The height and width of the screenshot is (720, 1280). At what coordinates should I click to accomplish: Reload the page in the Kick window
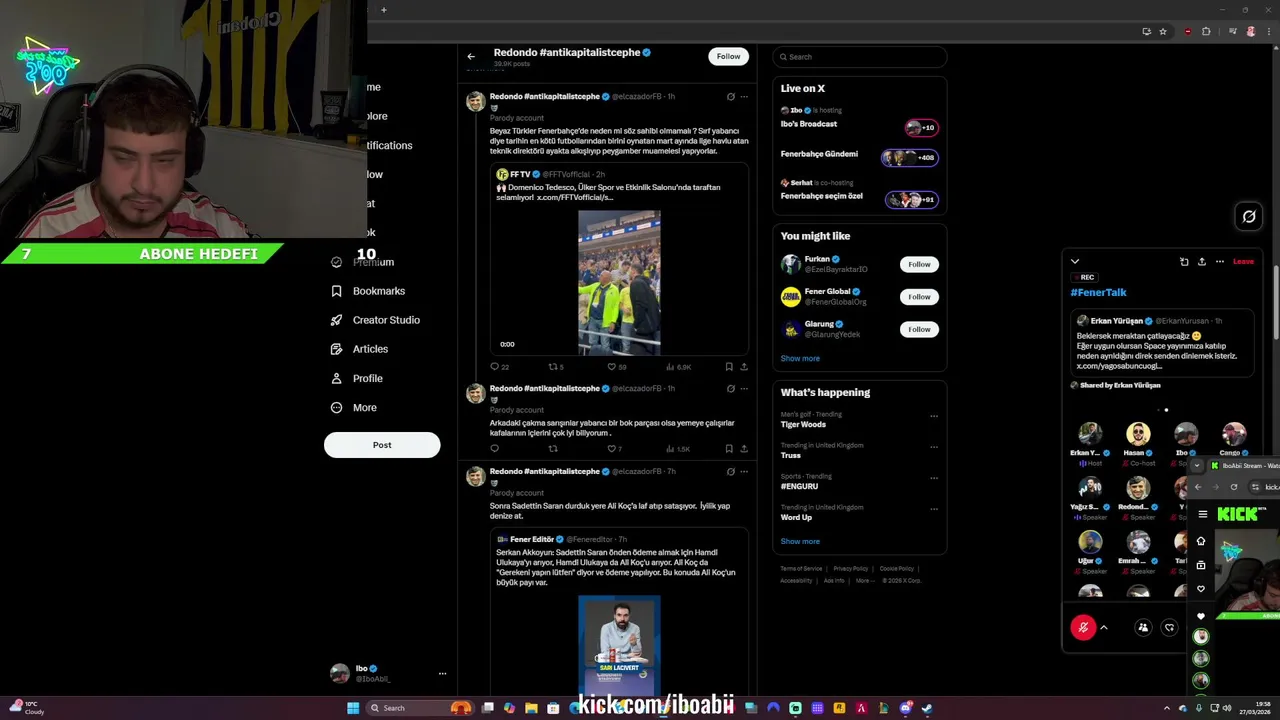coord(1233,487)
